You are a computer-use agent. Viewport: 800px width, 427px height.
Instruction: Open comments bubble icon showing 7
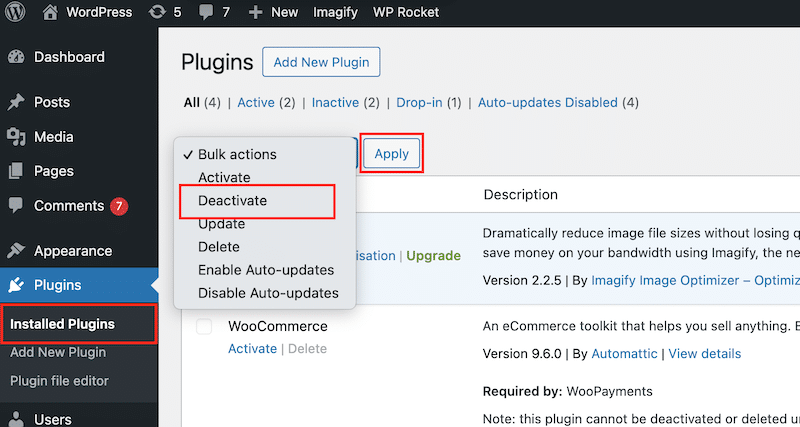click(x=206, y=12)
